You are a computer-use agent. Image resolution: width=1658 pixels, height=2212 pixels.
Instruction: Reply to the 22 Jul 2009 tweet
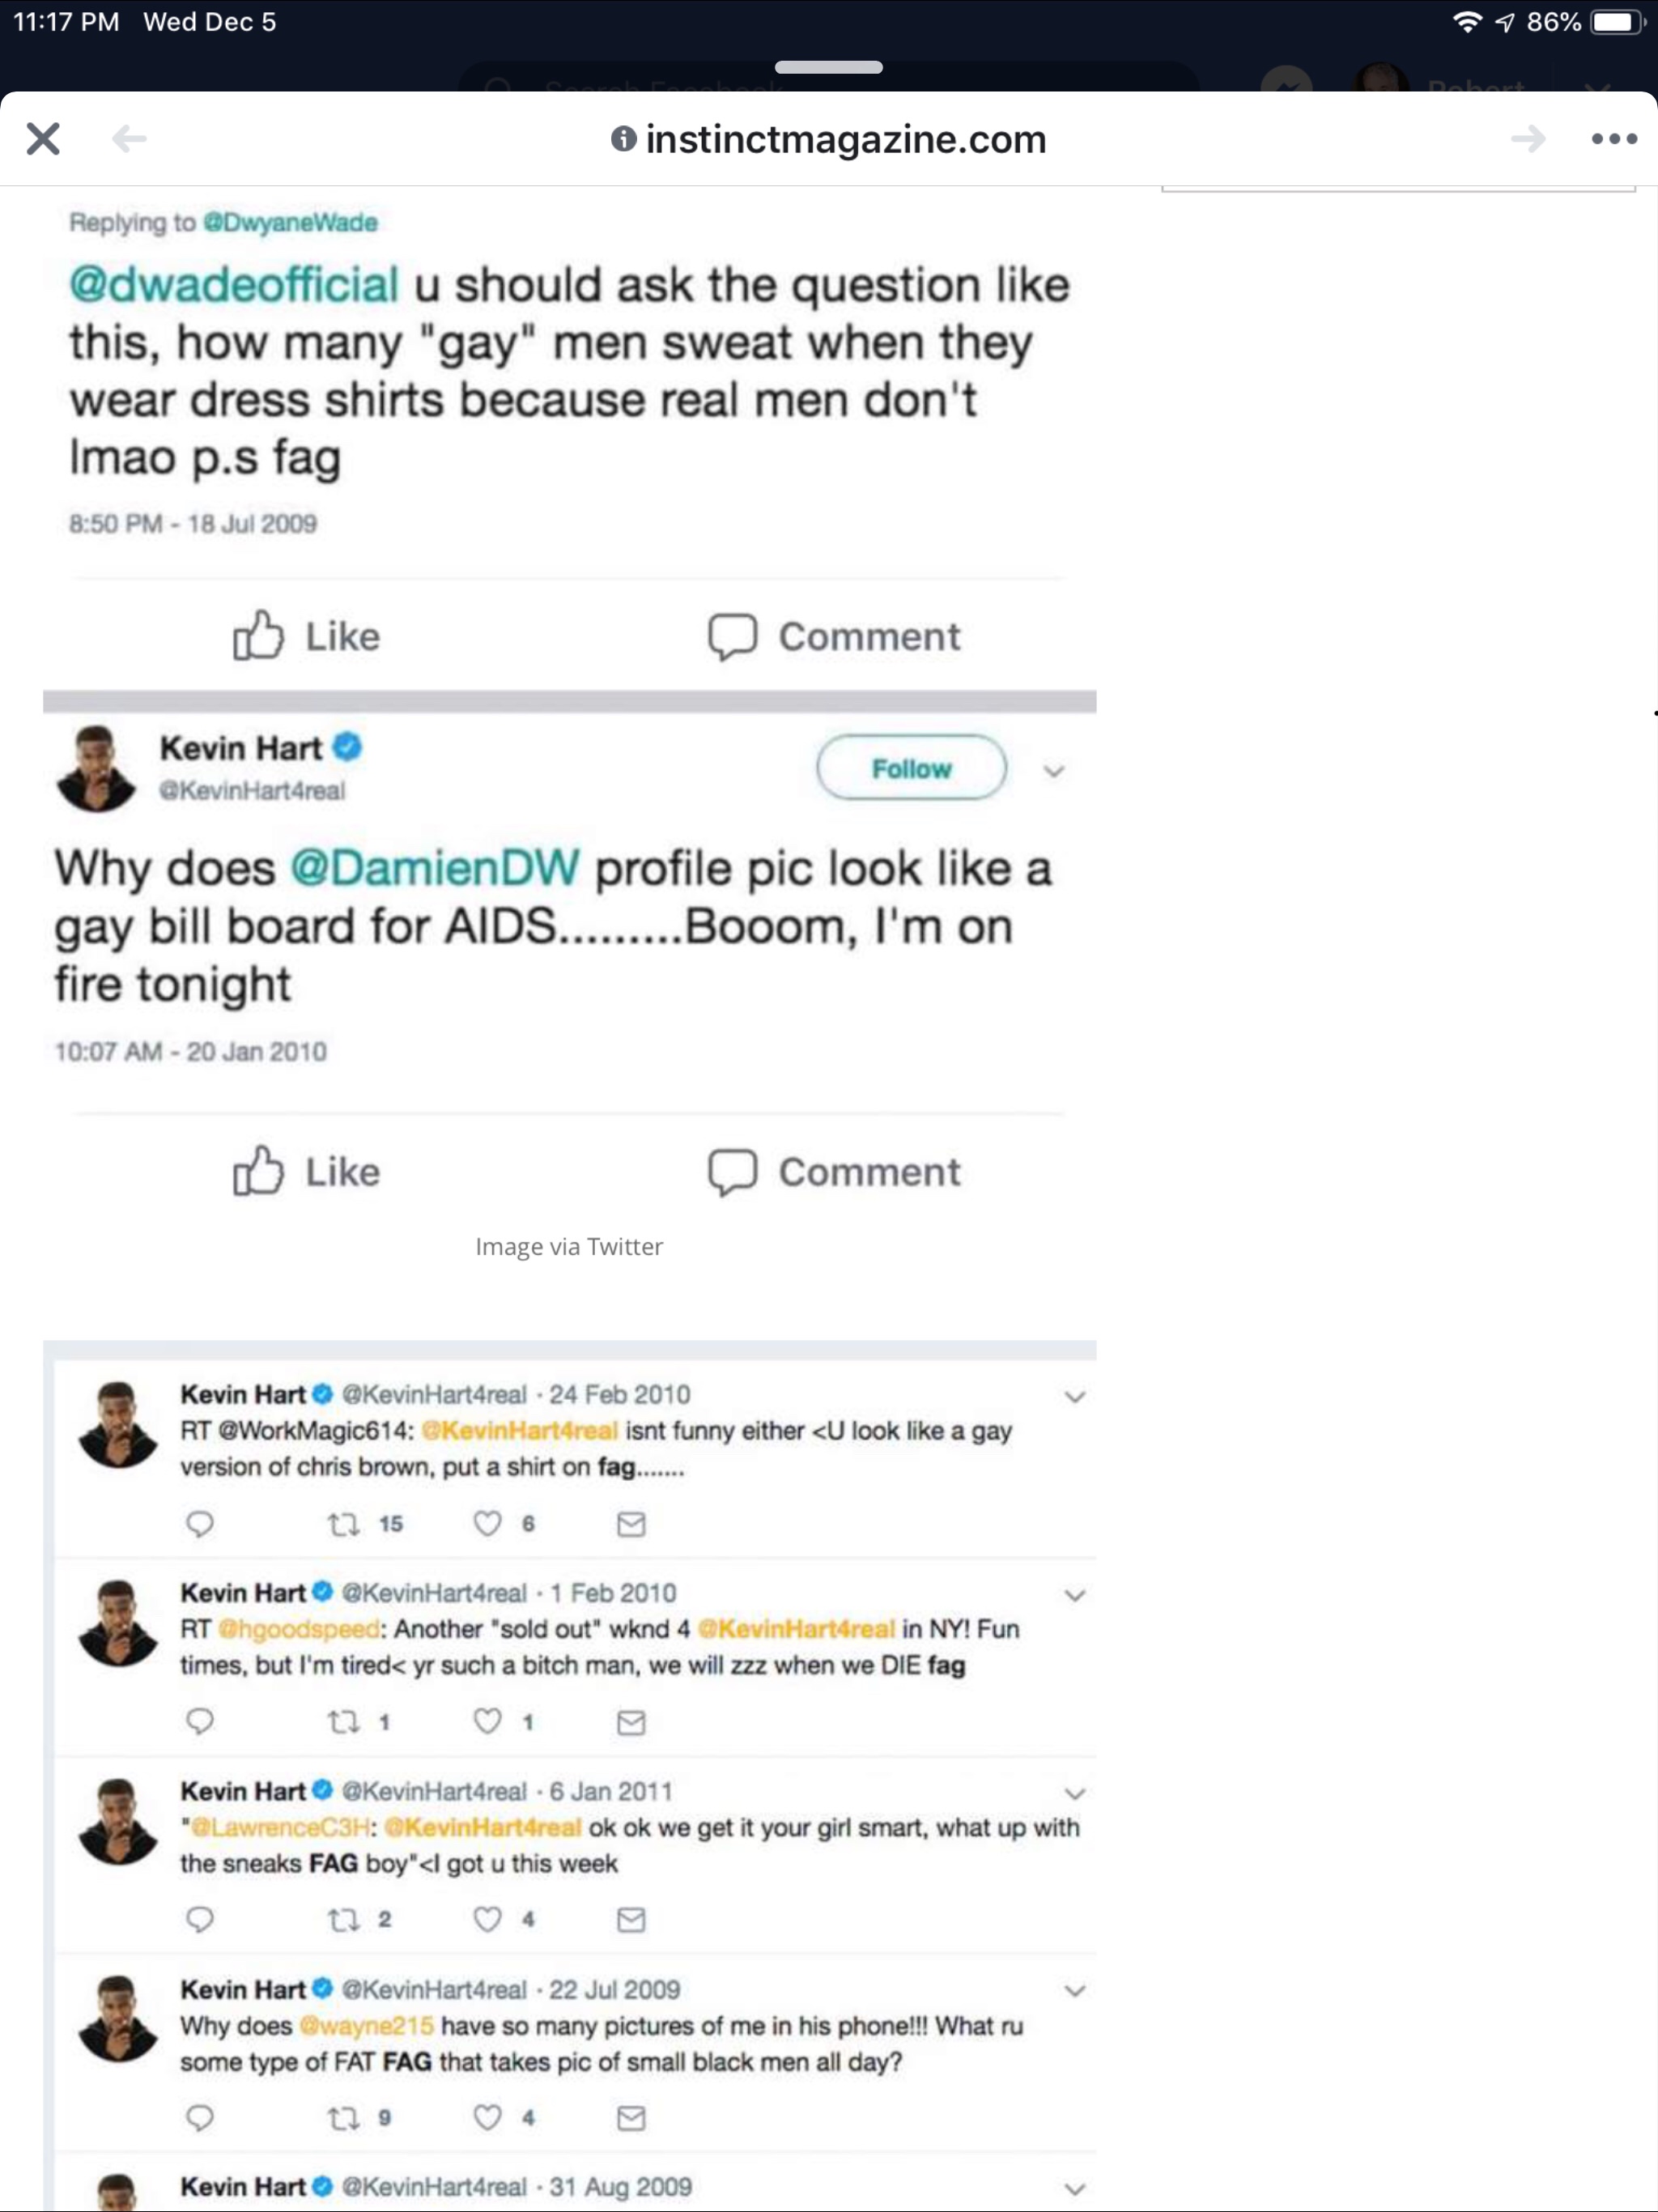pyautogui.click(x=200, y=2117)
